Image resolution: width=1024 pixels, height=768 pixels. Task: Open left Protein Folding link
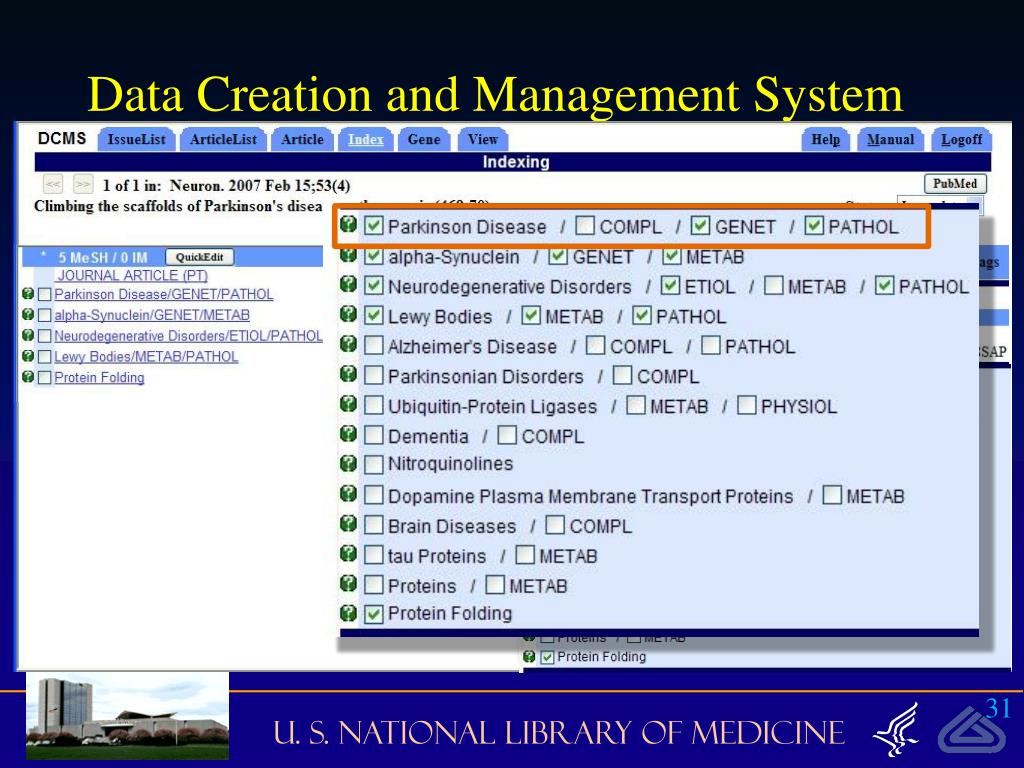99,377
